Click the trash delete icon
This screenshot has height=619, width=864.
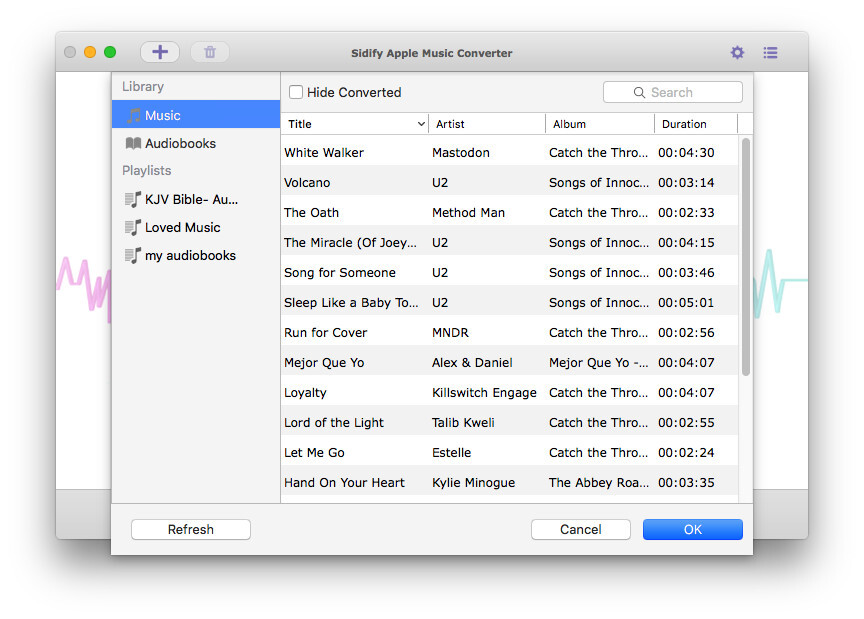[210, 51]
